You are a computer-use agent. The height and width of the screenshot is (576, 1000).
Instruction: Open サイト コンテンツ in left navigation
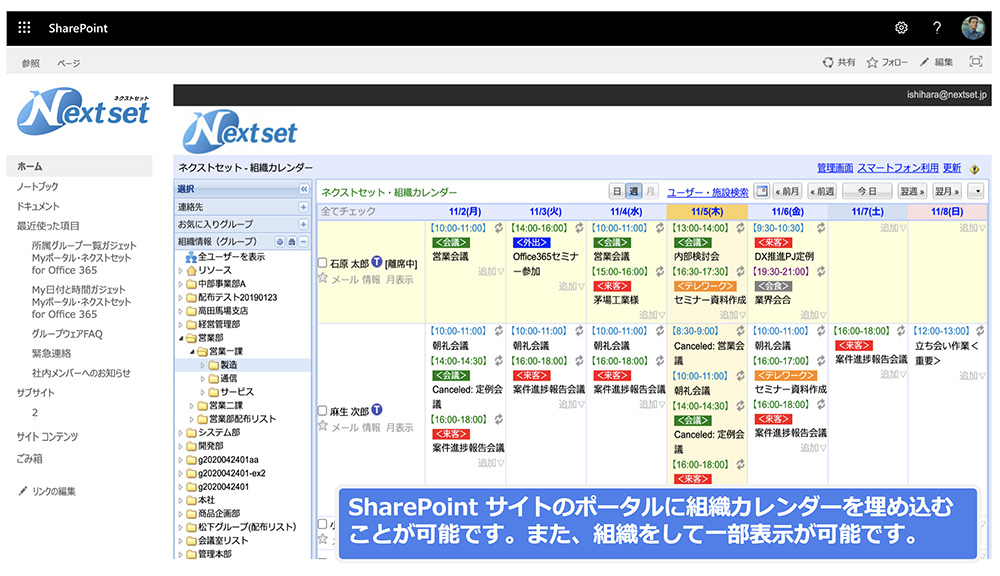coord(47,436)
